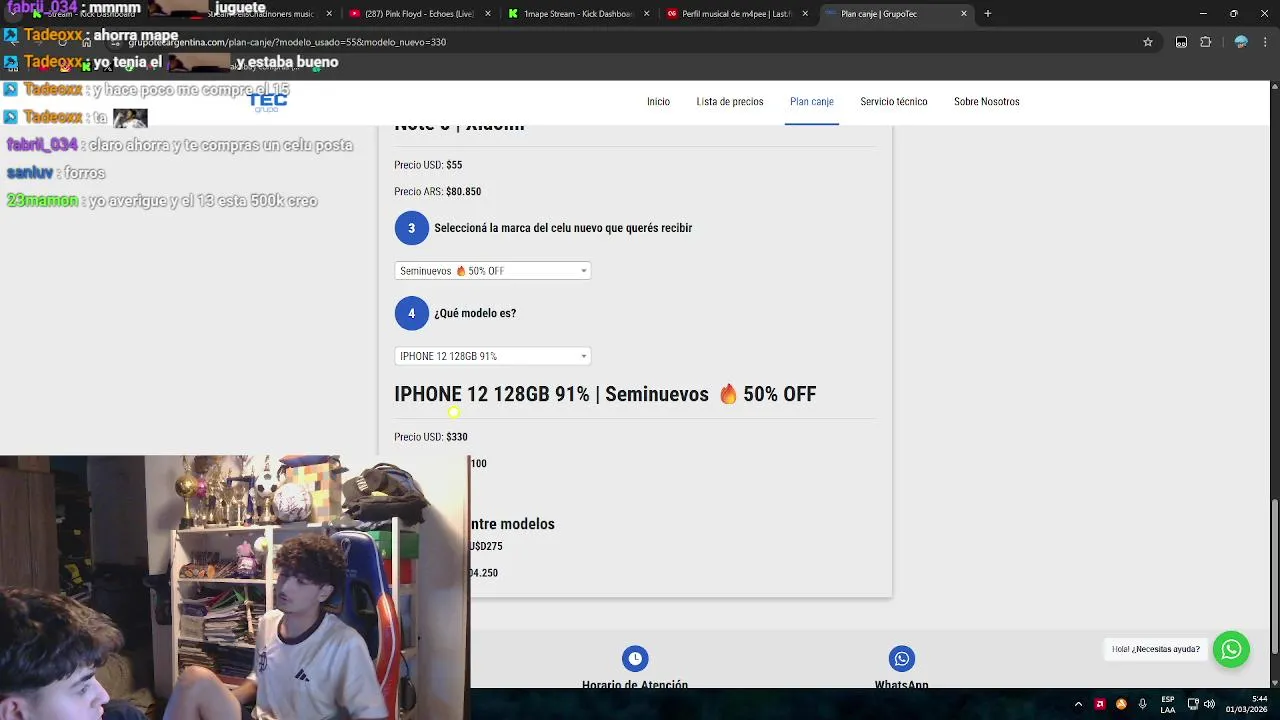
Task: Close the Plan canje GrupoTec tab
Action: (964, 14)
